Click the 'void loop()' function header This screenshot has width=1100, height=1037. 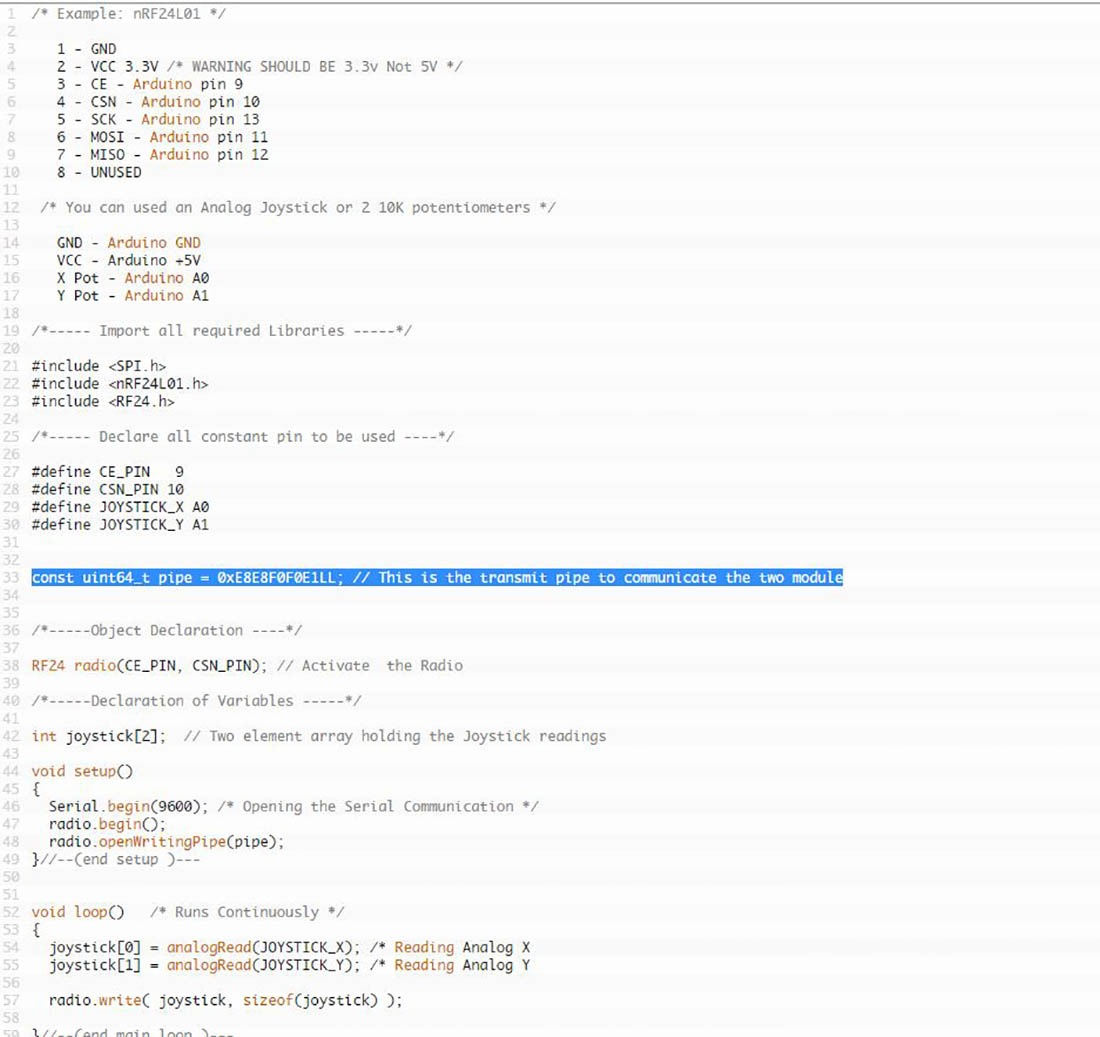pos(78,912)
